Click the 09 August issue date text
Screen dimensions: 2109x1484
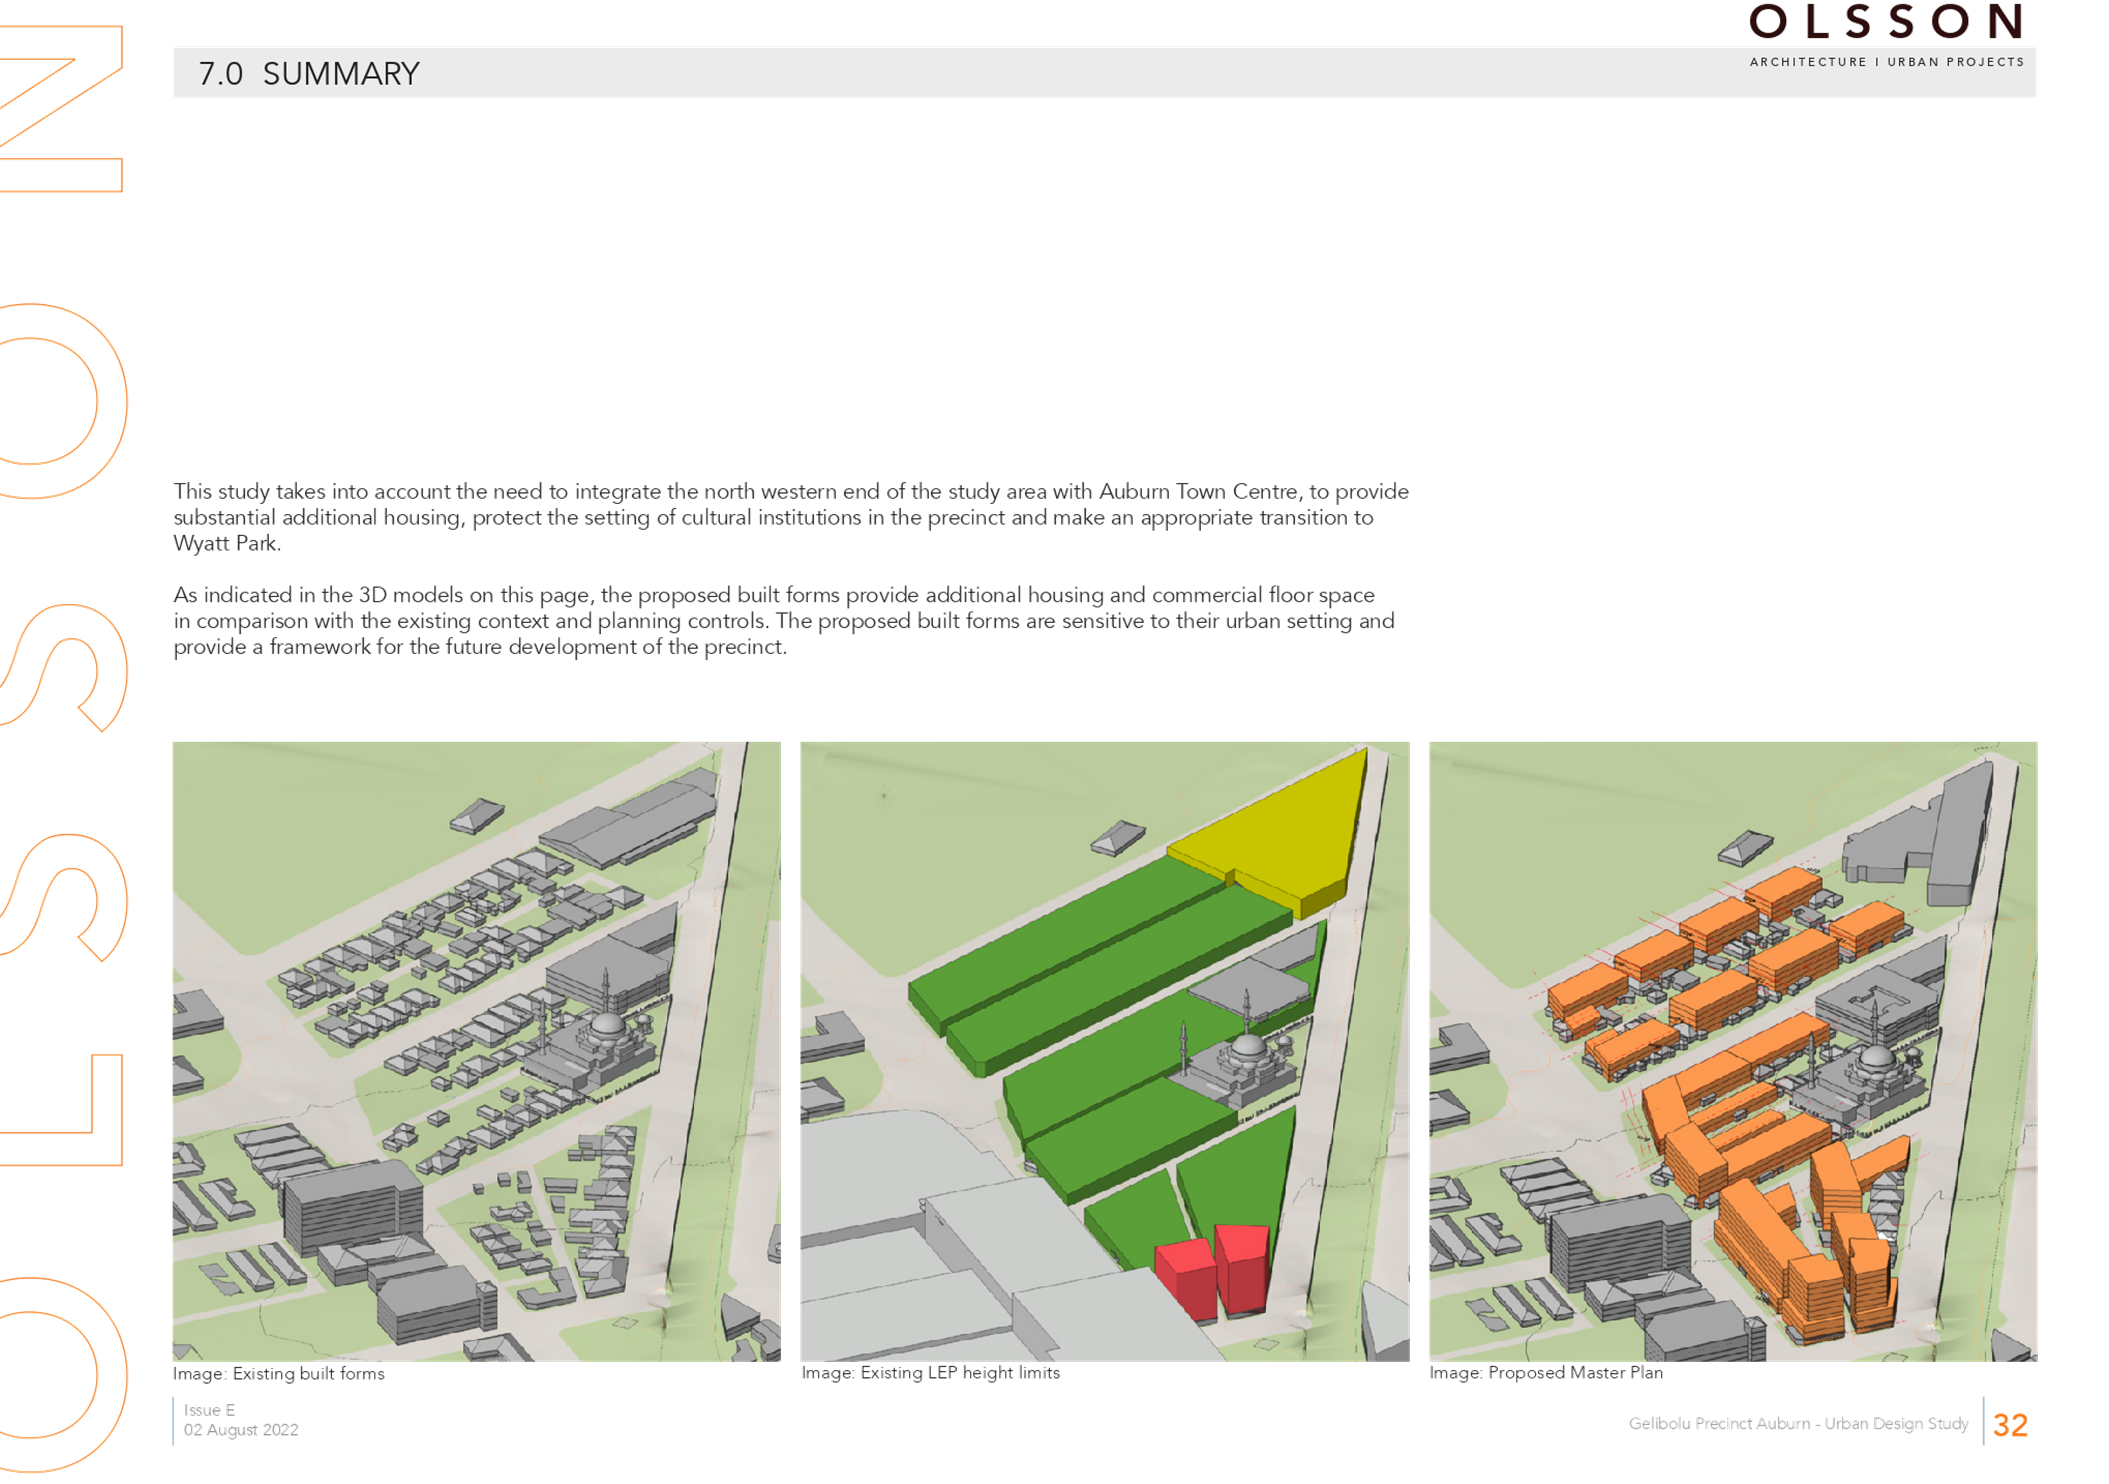click(240, 1430)
